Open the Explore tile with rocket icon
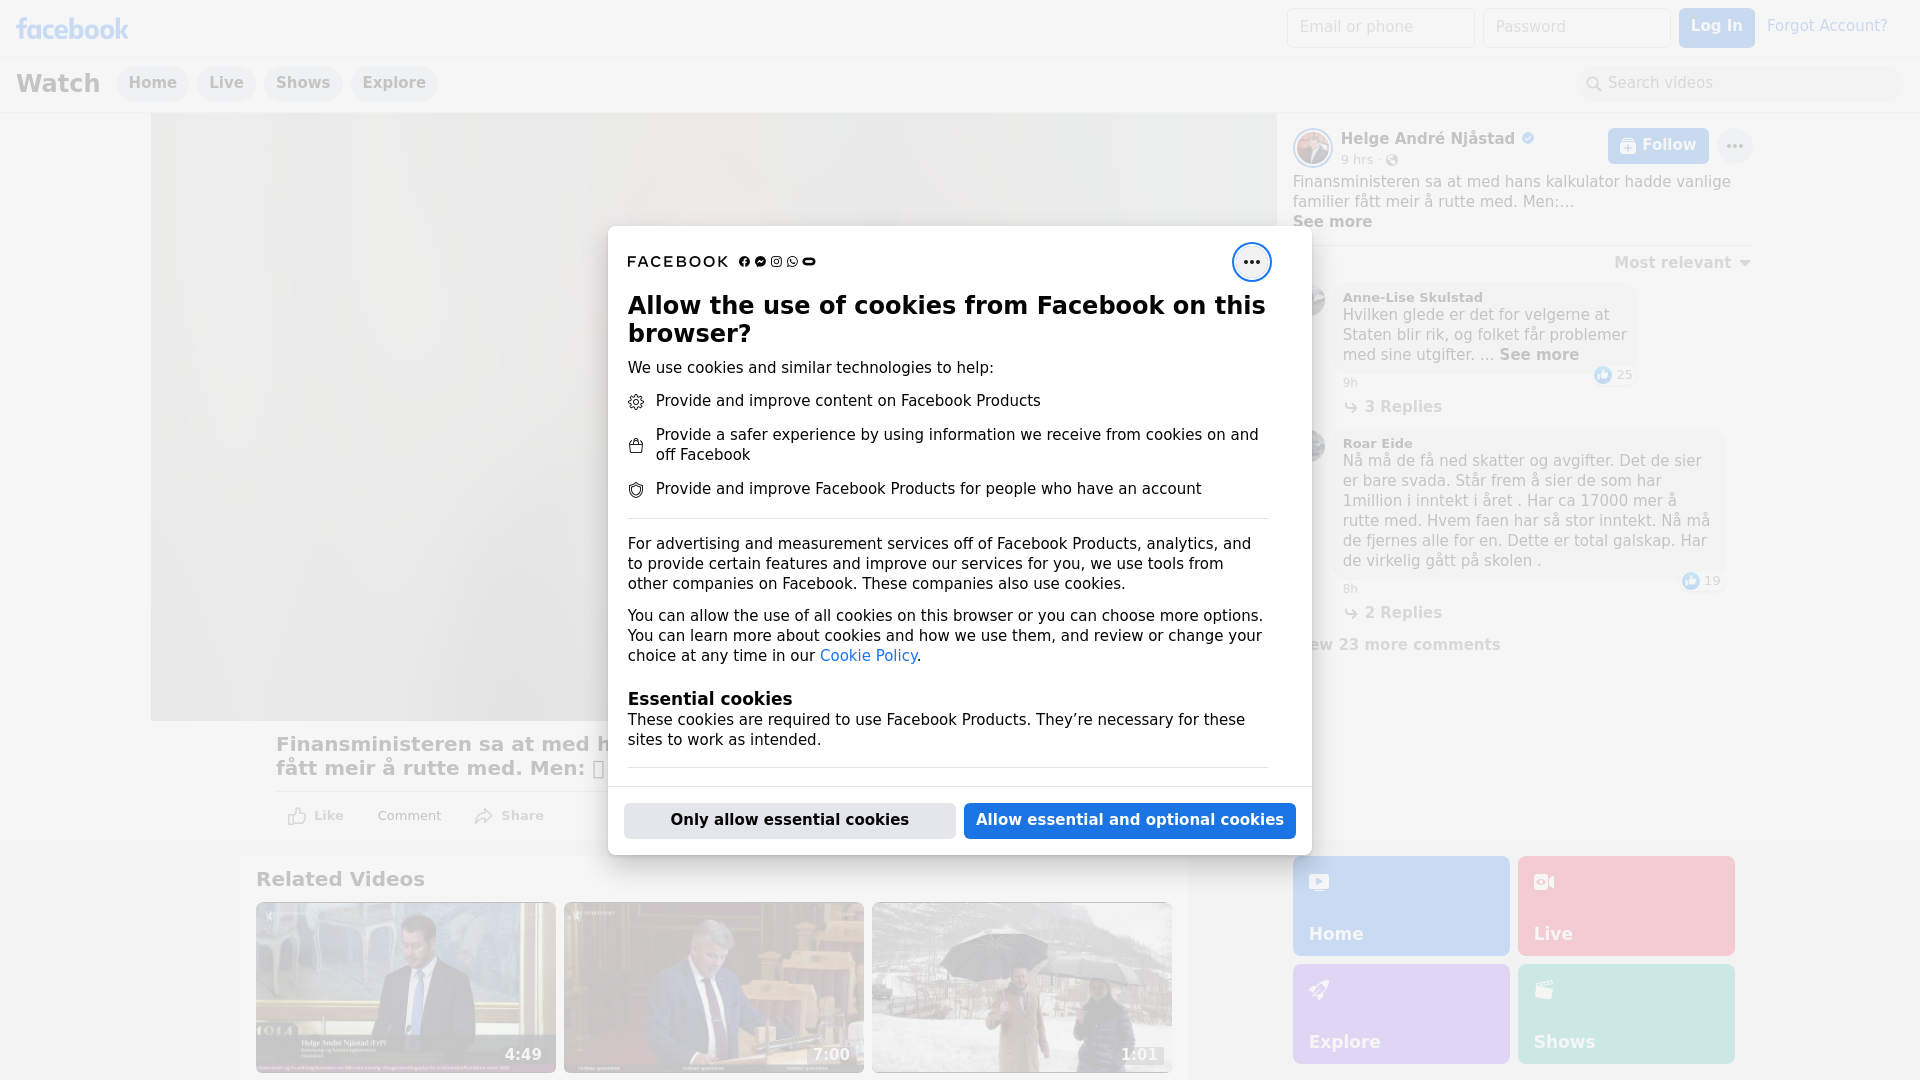The width and height of the screenshot is (1920, 1080). click(x=1401, y=1014)
